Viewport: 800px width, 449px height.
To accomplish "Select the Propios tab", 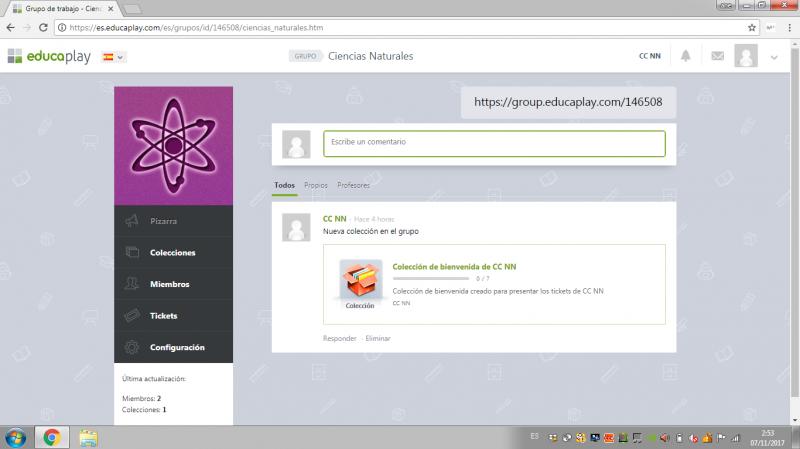I will [316, 185].
